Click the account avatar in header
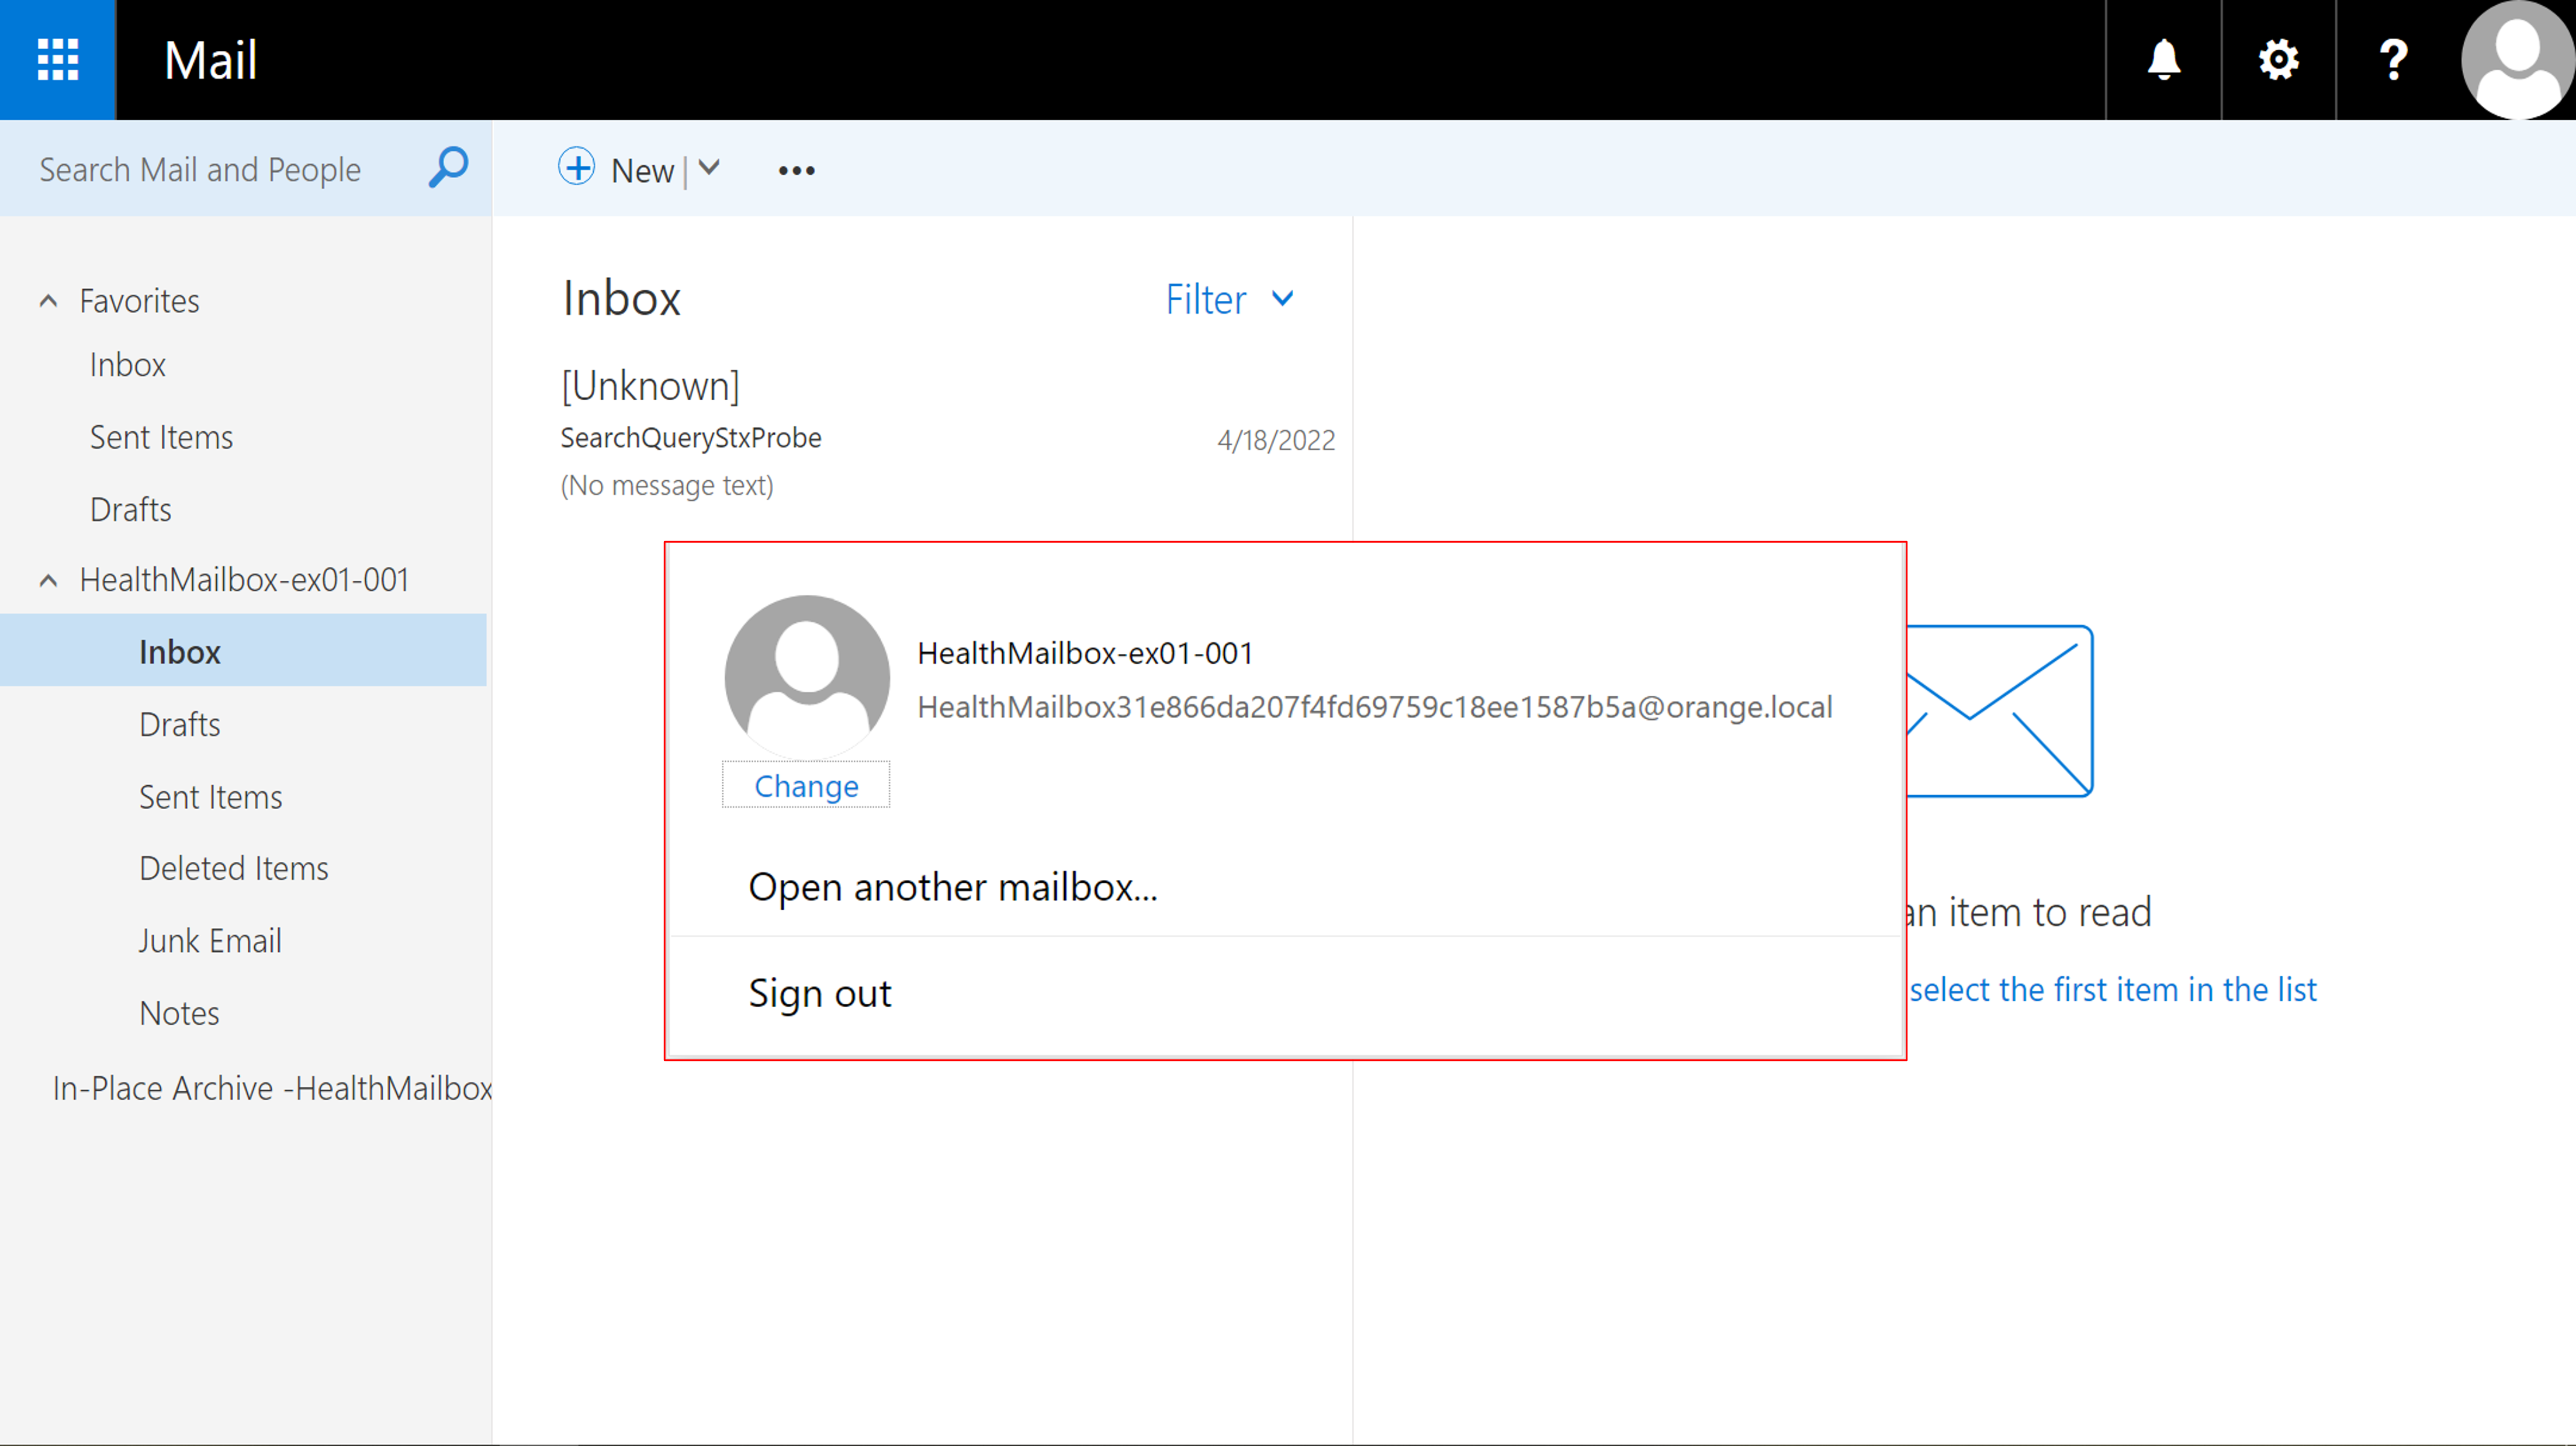This screenshot has width=2576, height=1446. (2518, 60)
